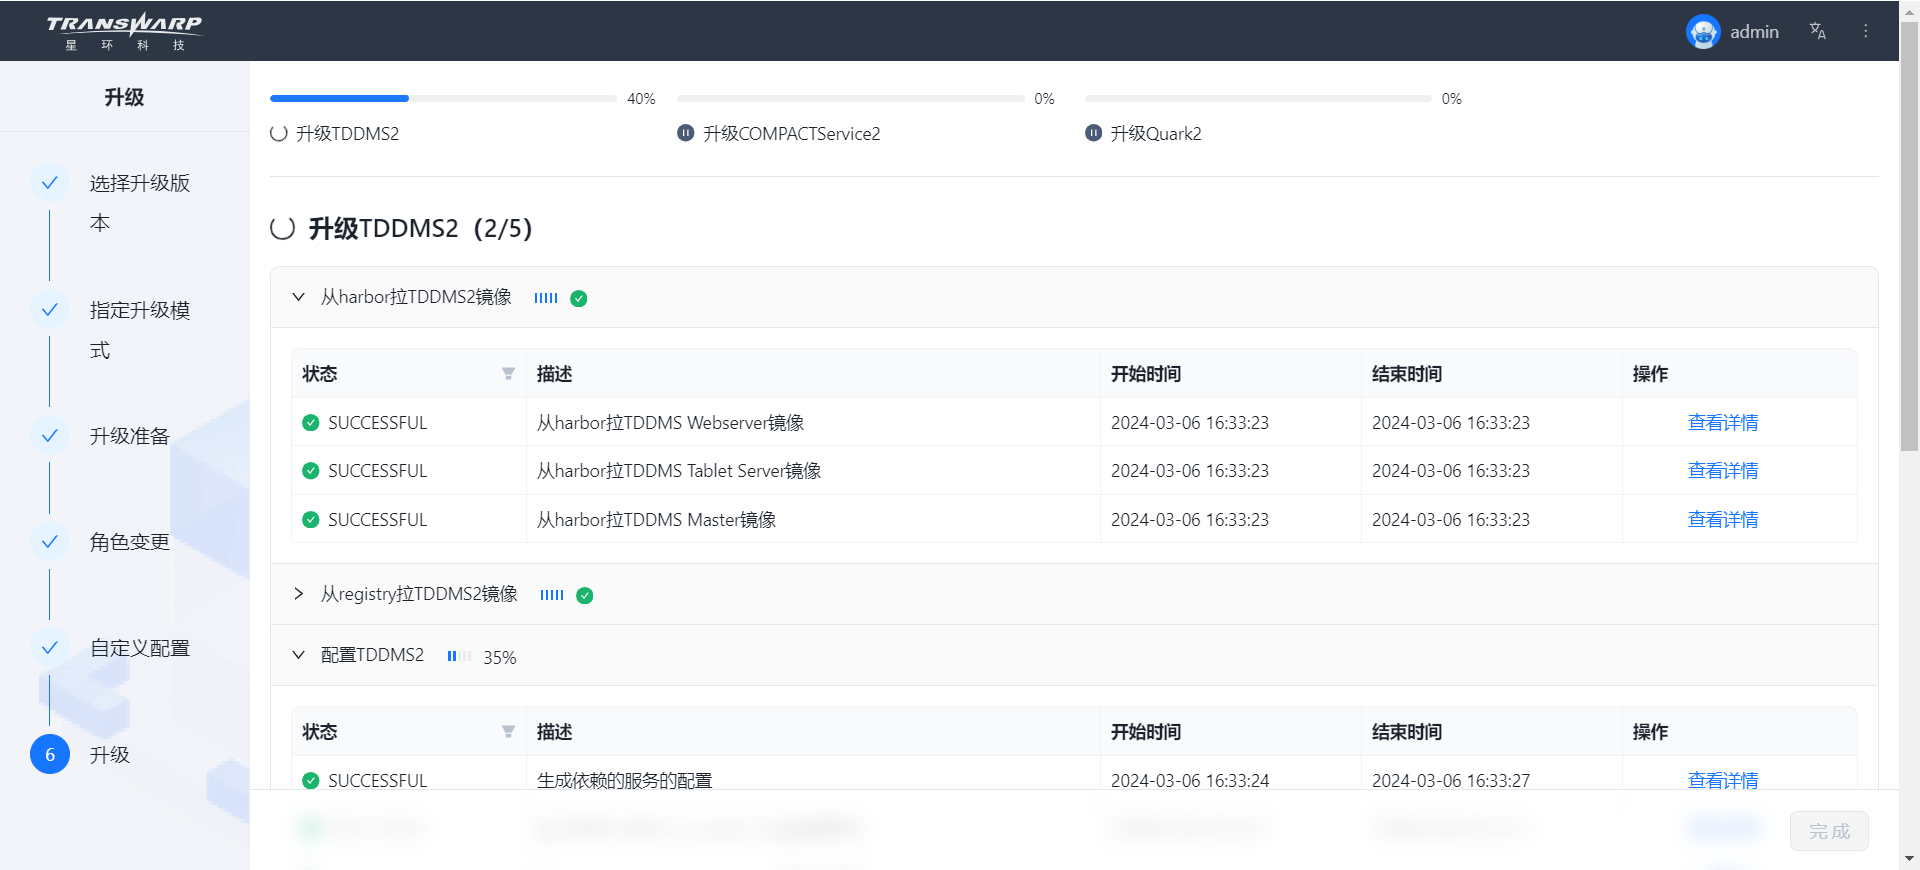
Task: Click the checkmark for step 升级准备
Action: tap(49, 436)
